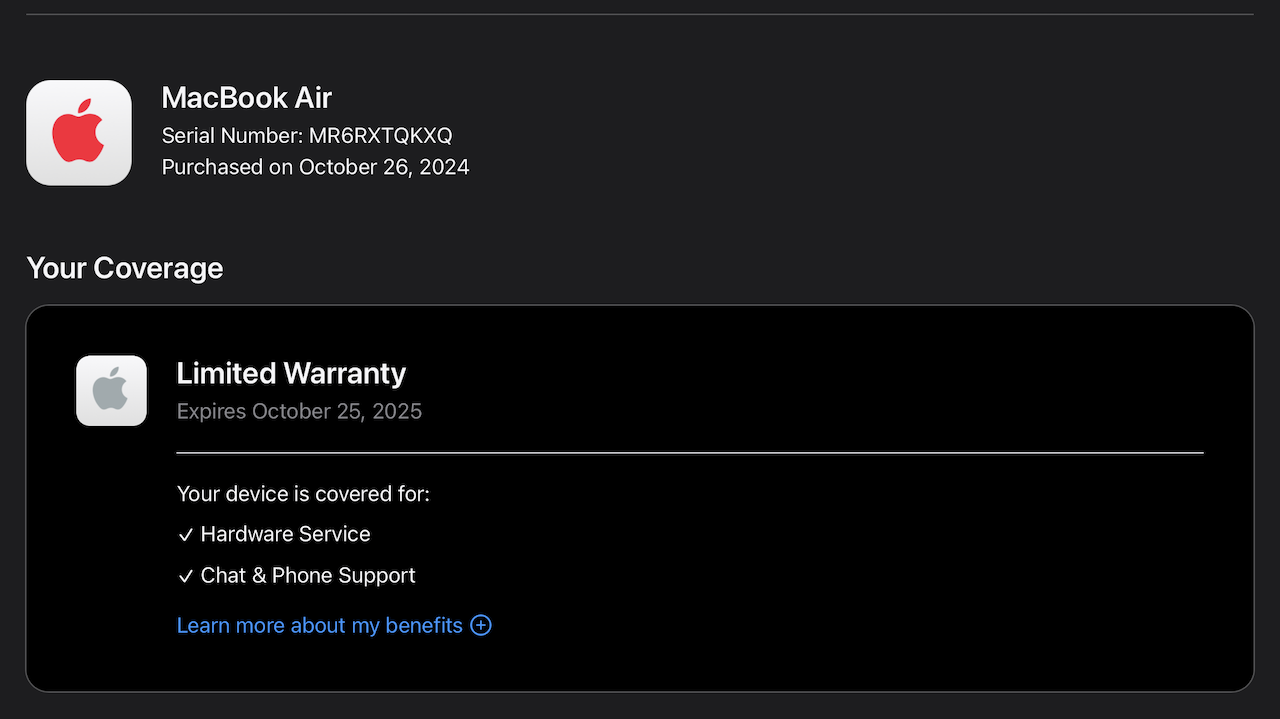Click the checkmark next to Hardware Service
Screen dimensions: 1280x719
(x=185, y=535)
